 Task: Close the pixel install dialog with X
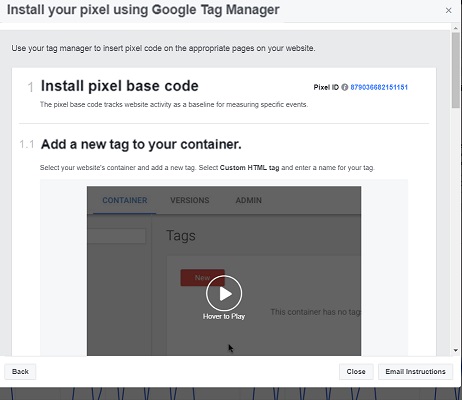pyautogui.click(x=448, y=11)
